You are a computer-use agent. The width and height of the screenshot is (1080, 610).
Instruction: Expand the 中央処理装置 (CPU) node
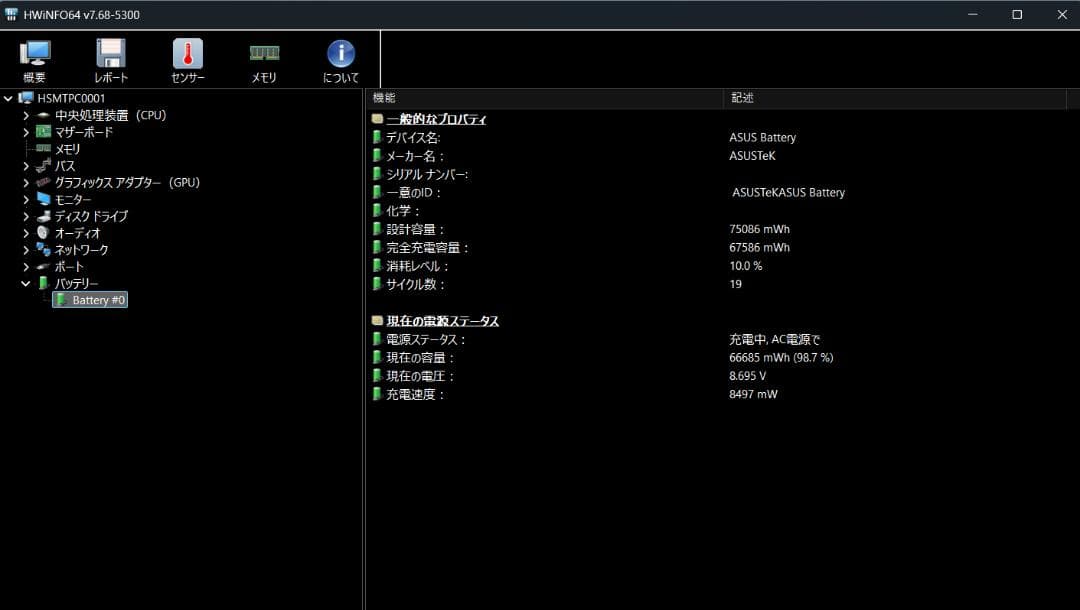(x=26, y=115)
